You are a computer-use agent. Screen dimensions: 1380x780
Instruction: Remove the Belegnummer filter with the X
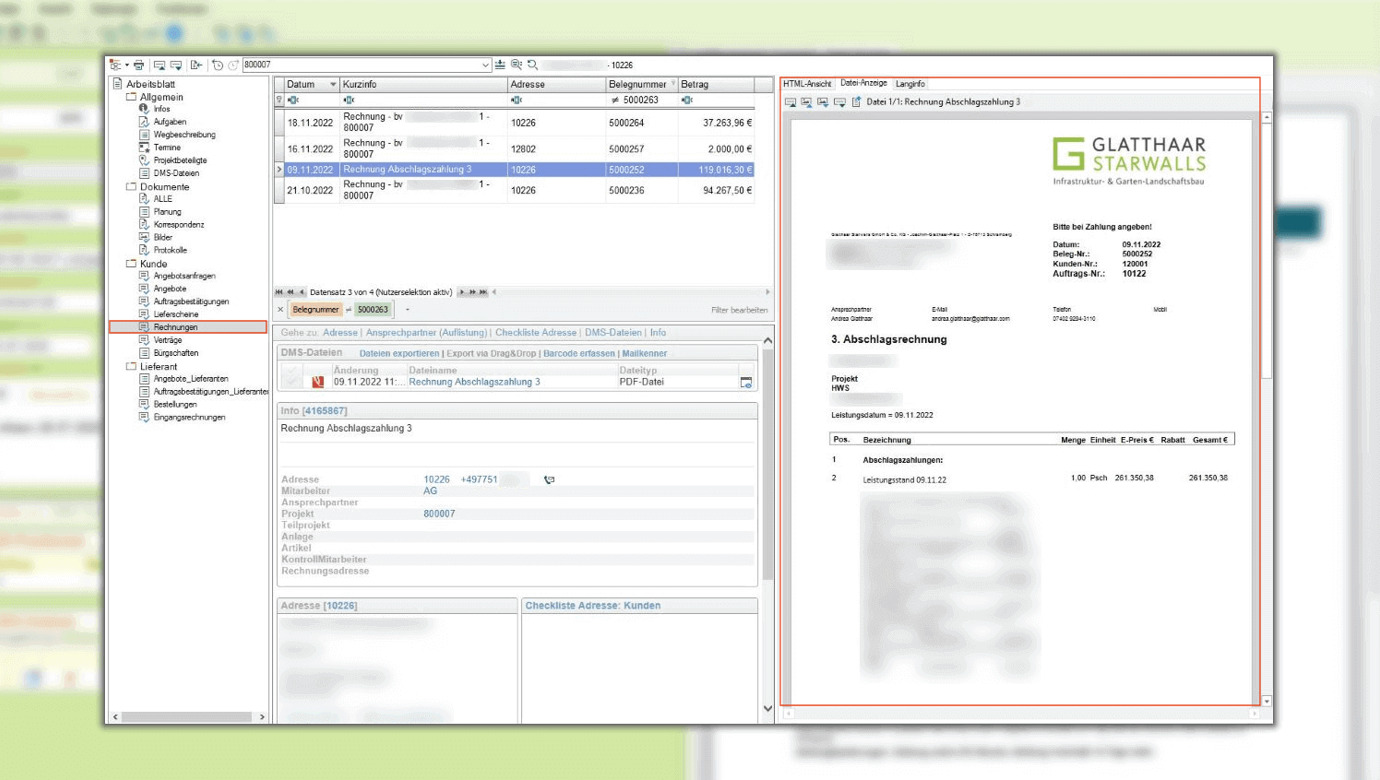click(x=280, y=310)
